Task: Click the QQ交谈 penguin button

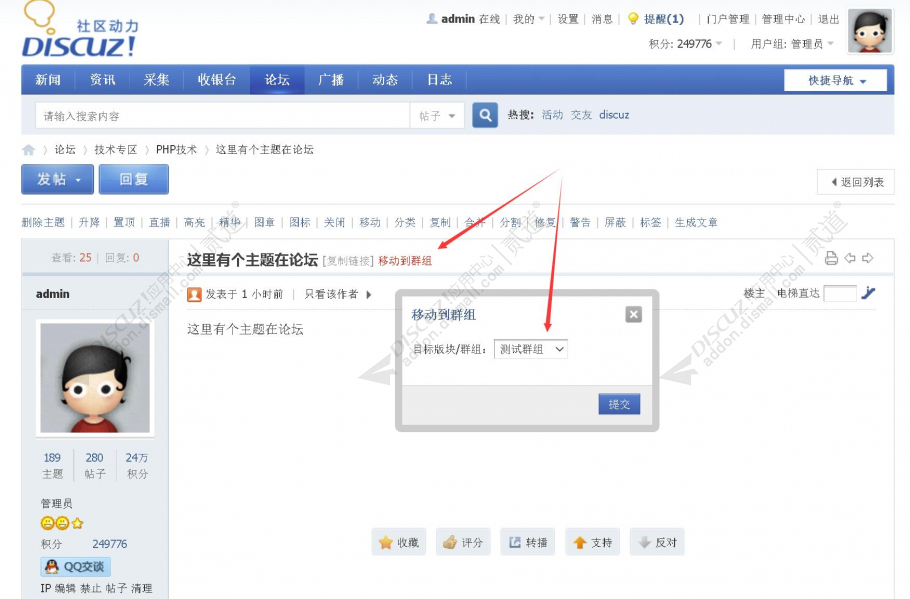Action: pyautogui.click(x=75, y=566)
